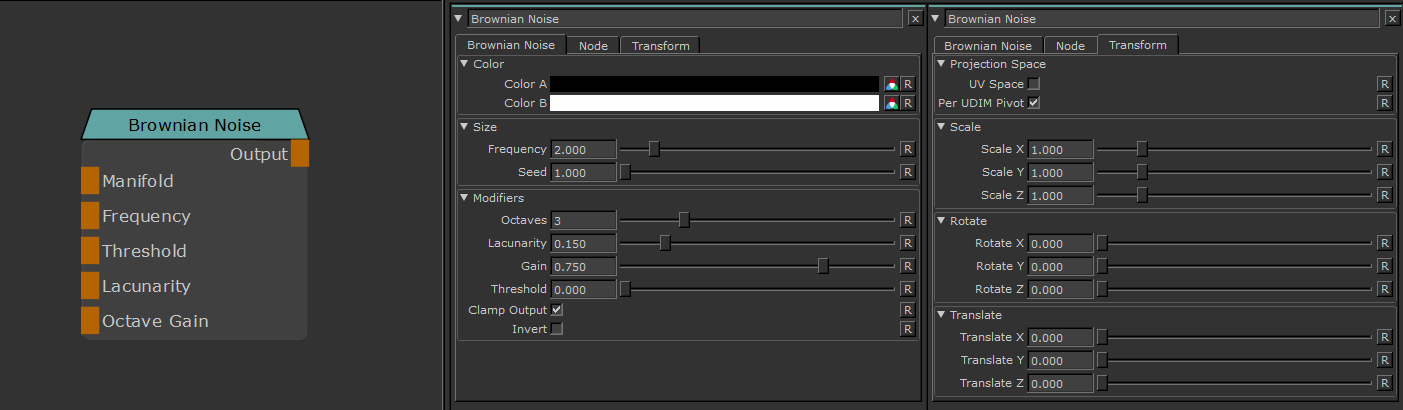Viewport: 1403px width, 410px height.
Task: Click the Gain slider handle
Action: point(823,266)
